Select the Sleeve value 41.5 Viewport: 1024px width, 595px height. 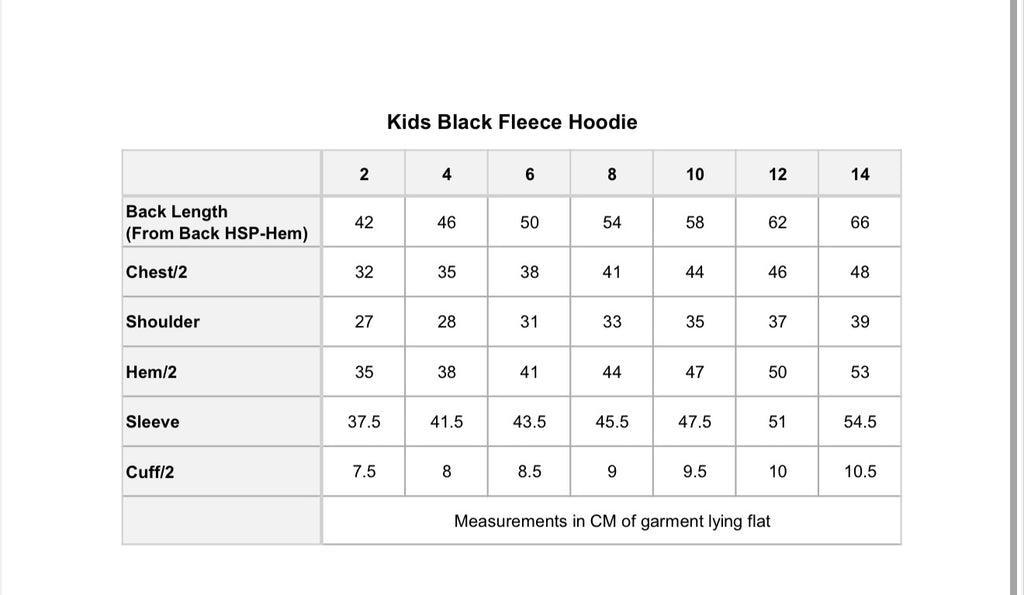pyautogui.click(x=447, y=422)
